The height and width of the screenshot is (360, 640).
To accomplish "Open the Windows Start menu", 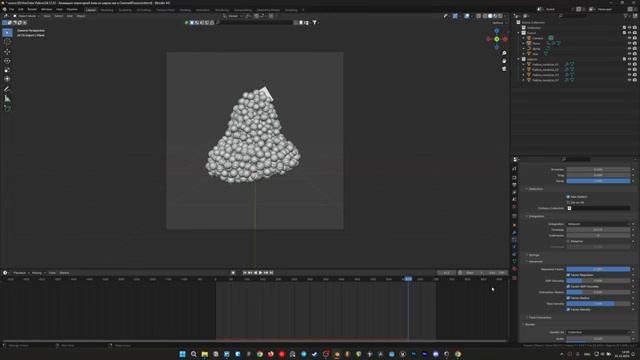I will pyautogui.click(x=182, y=354).
